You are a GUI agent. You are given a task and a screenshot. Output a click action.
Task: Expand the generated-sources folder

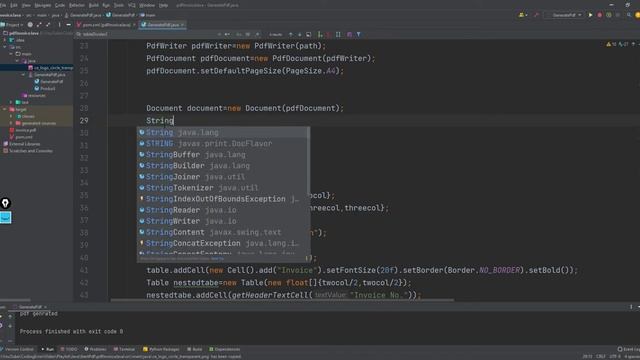(x=11, y=123)
